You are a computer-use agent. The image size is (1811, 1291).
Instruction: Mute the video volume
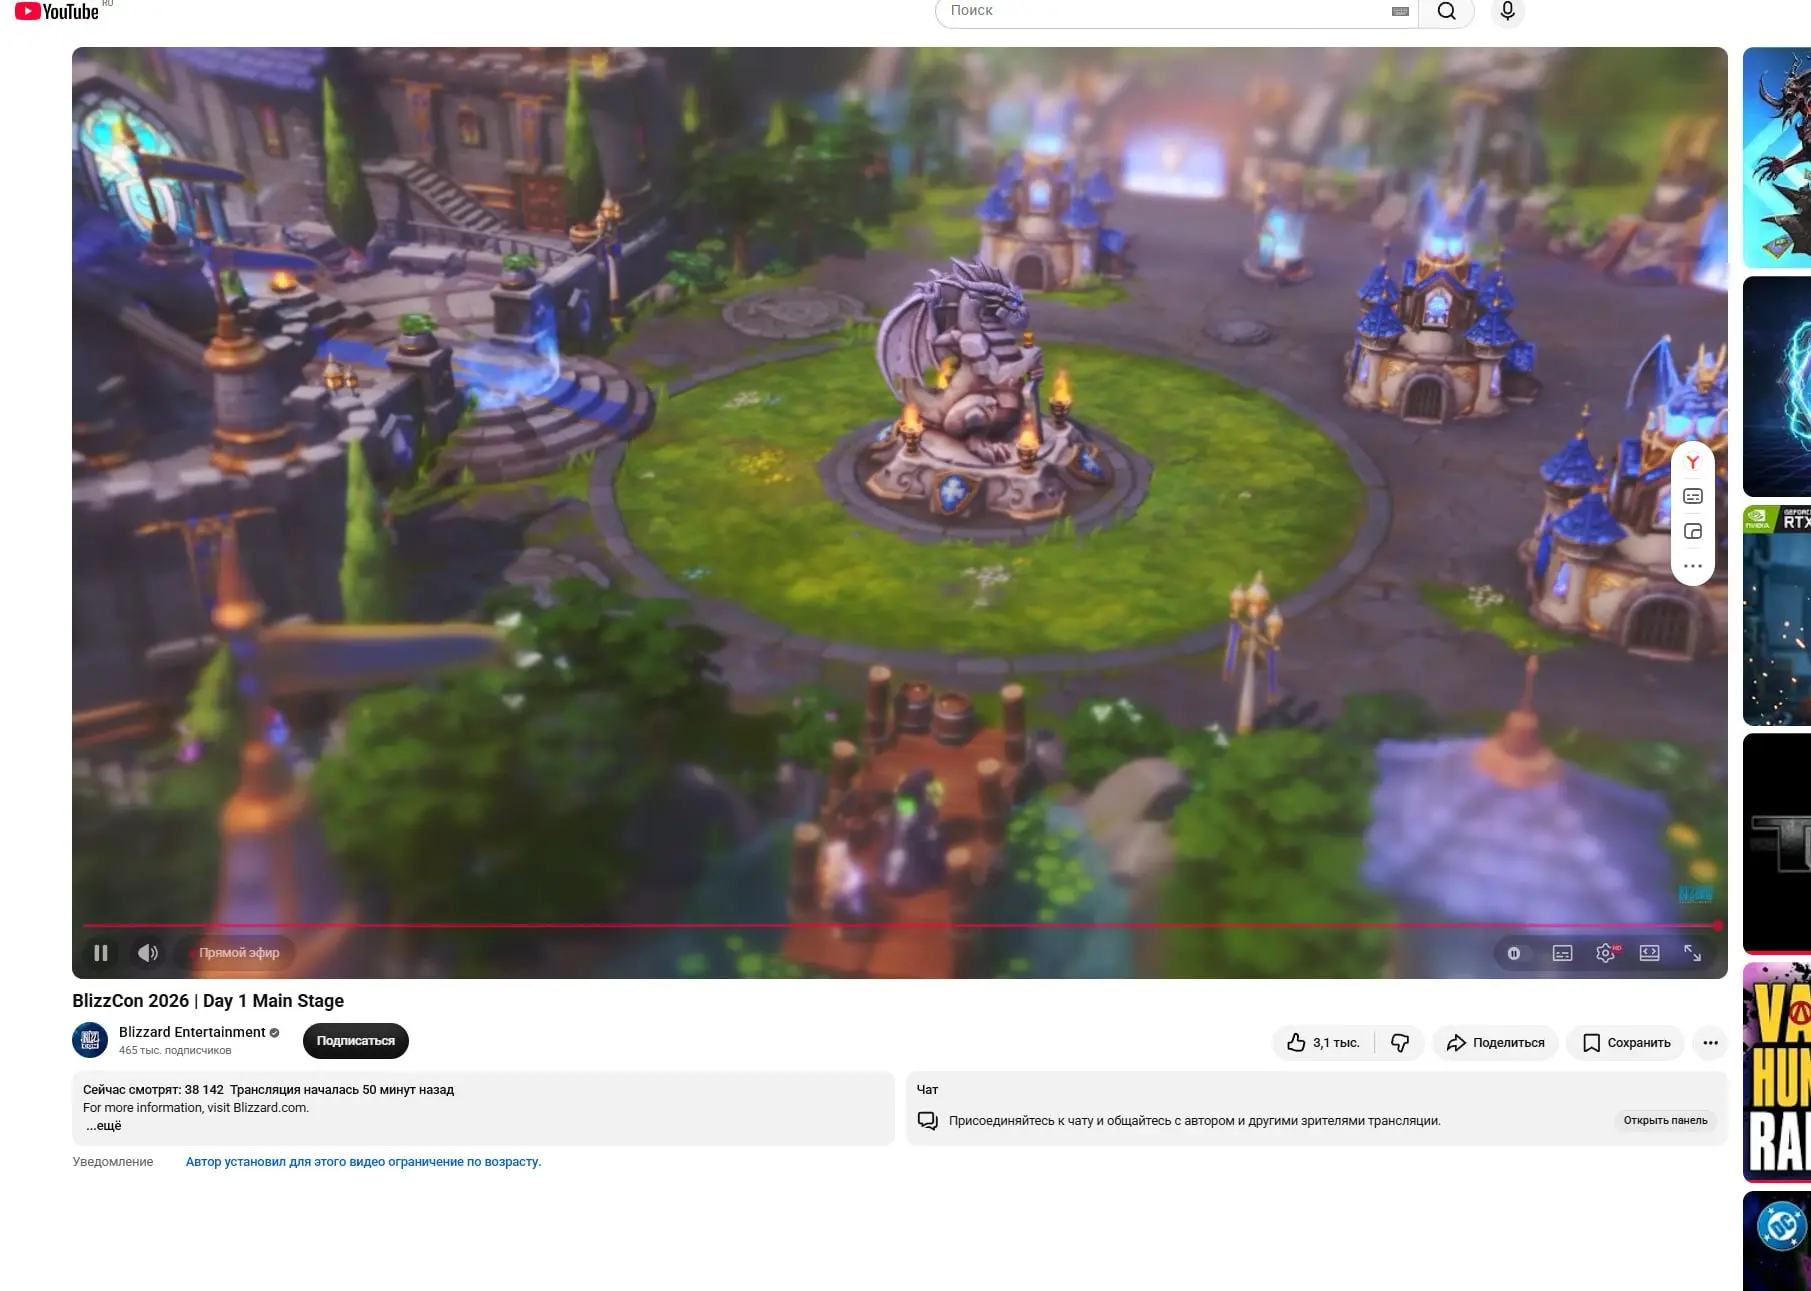coord(148,953)
